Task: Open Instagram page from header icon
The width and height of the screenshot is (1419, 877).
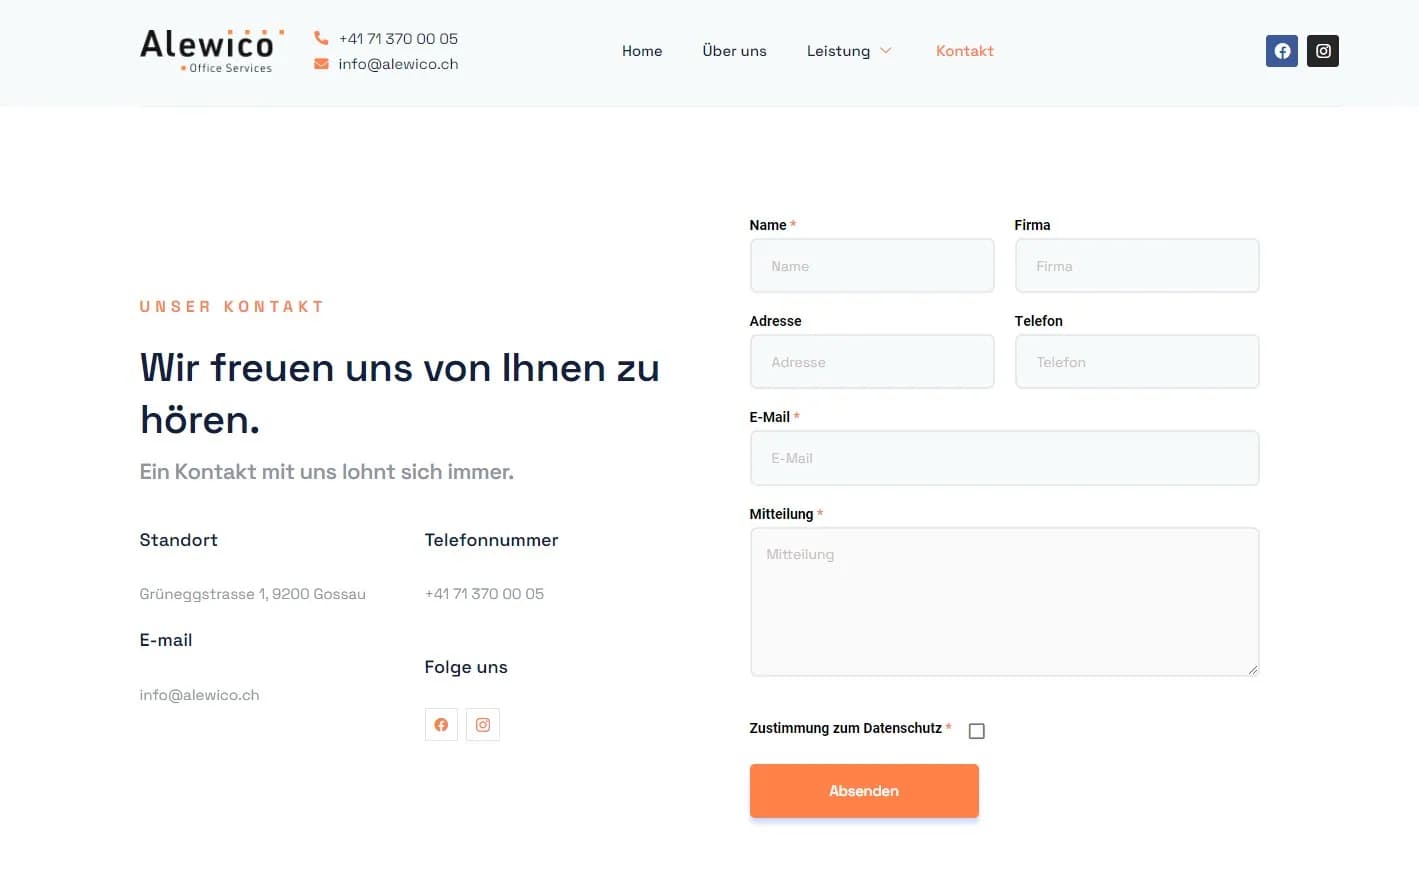Action: coord(1323,51)
